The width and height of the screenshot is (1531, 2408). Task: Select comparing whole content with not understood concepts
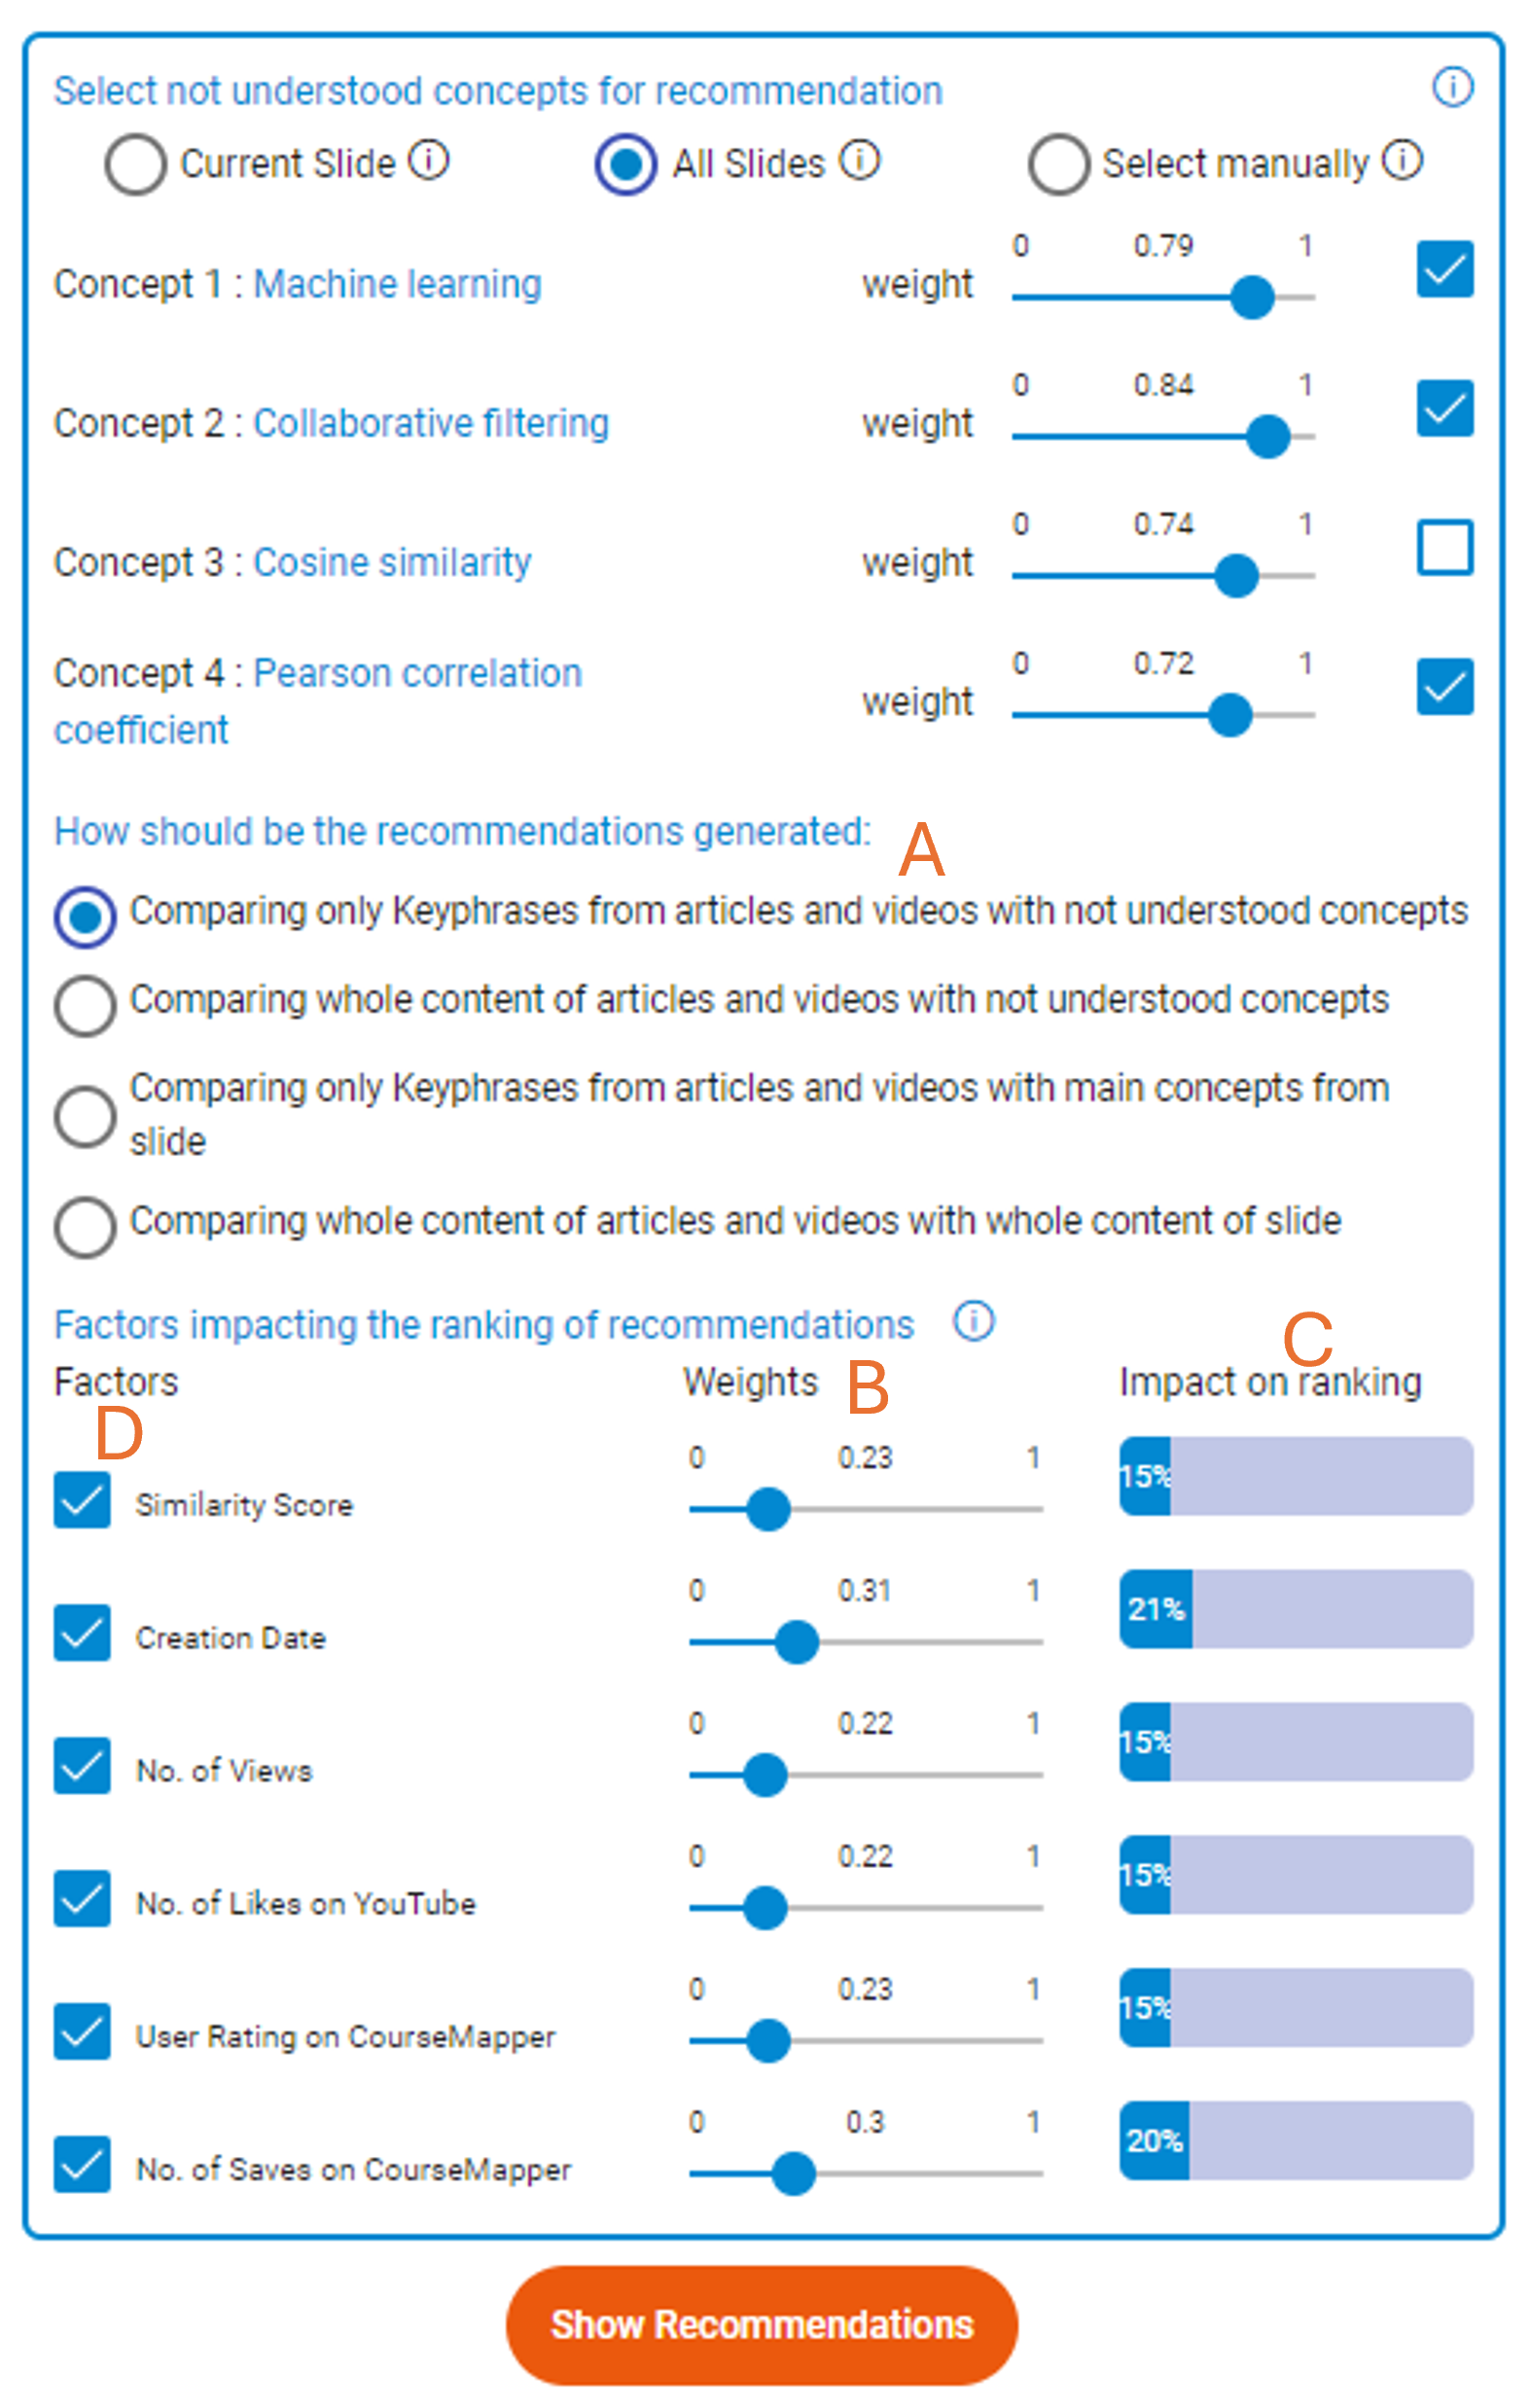[85, 1005]
